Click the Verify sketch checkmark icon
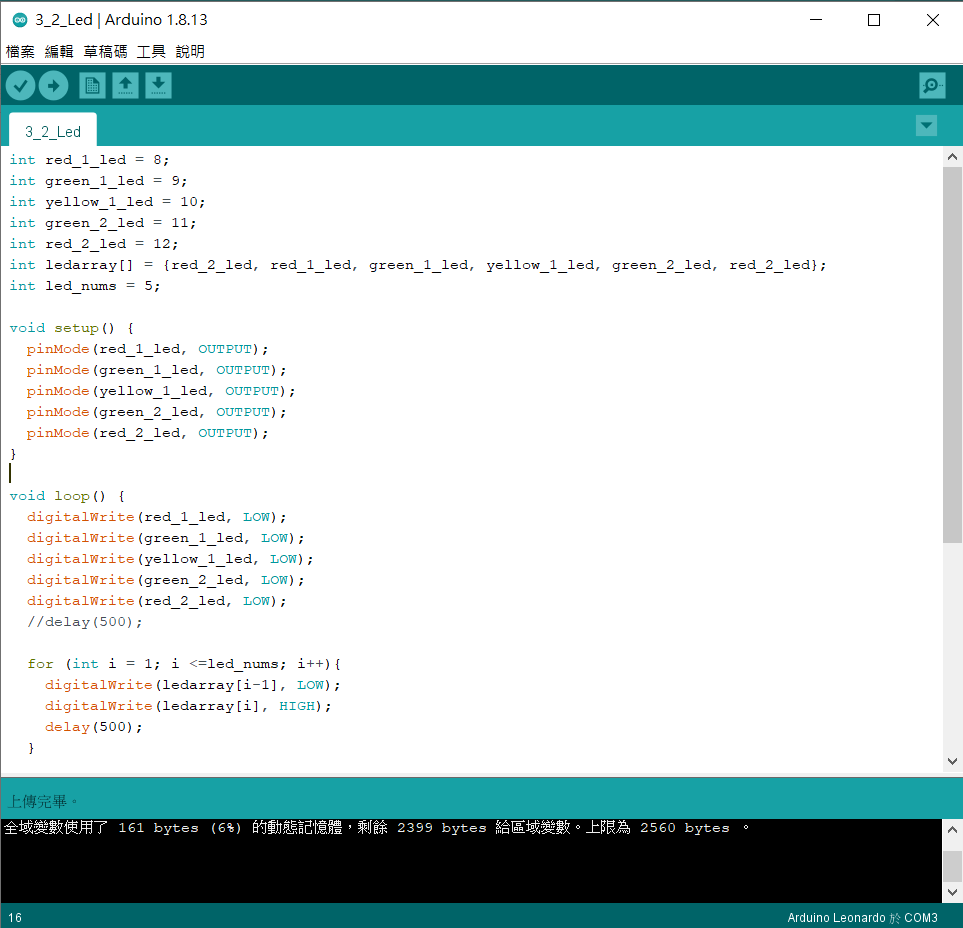The width and height of the screenshot is (963, 928). pyautogui.click(x=20, y=86)
